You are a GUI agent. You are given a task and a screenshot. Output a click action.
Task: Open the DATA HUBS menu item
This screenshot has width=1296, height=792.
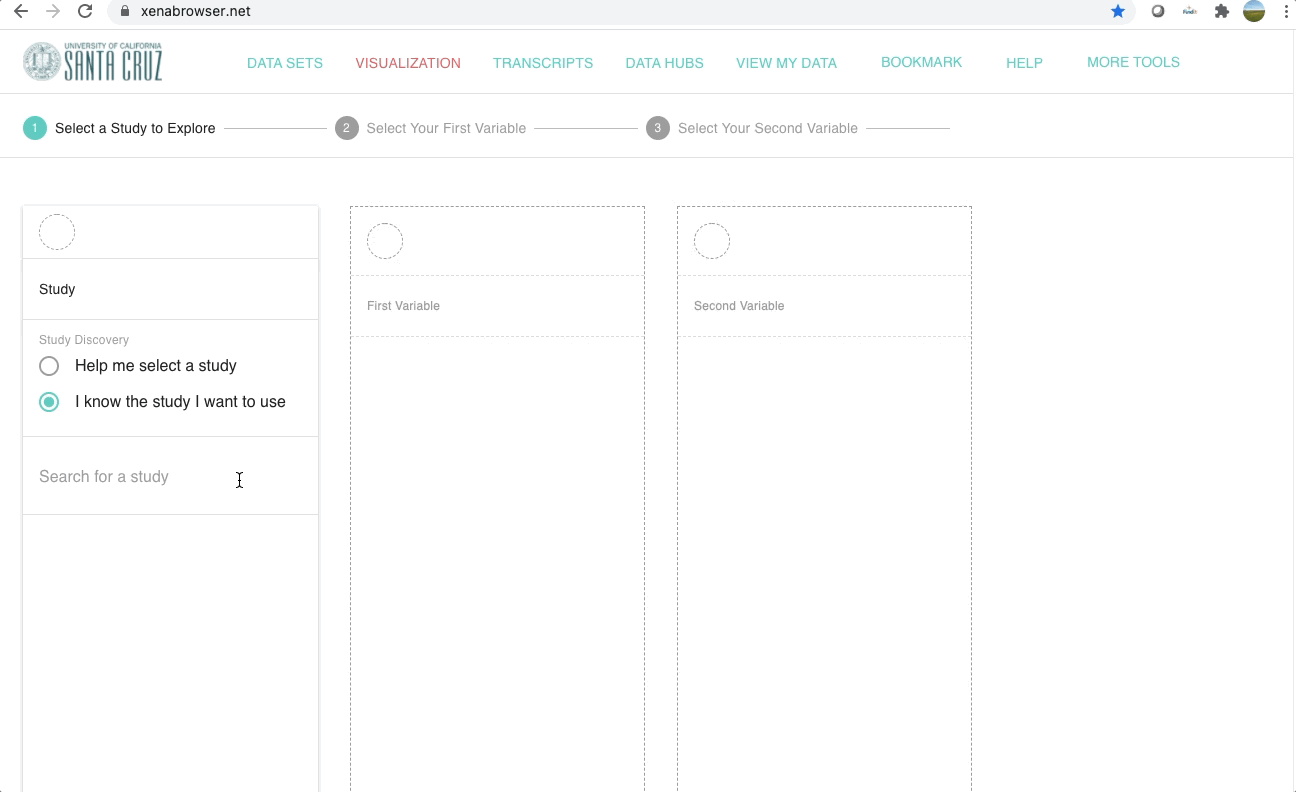point(664,62)
